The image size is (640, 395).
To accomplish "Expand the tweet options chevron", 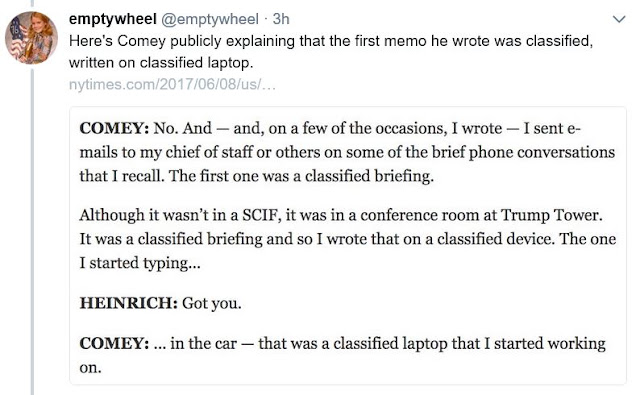I will click(619, 19).
